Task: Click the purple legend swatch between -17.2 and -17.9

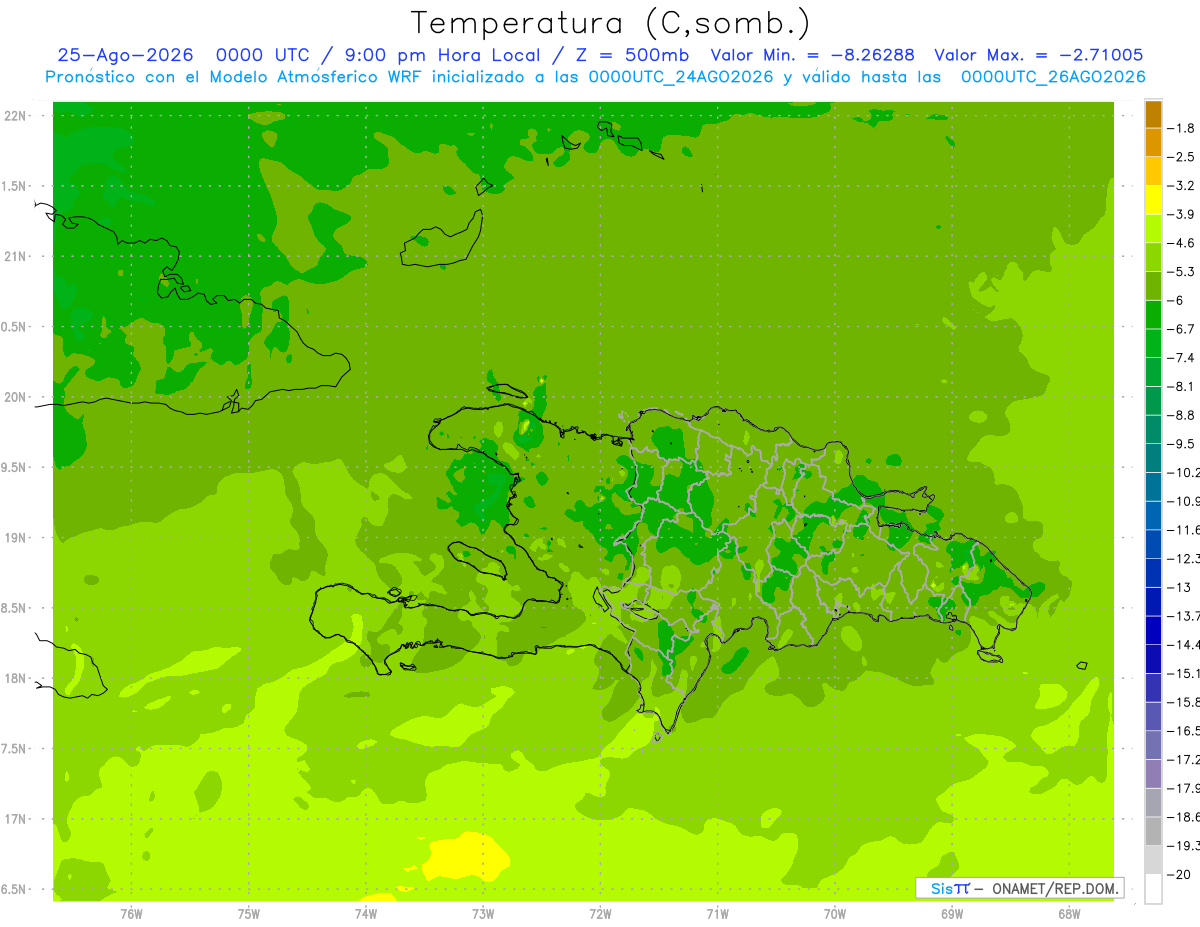Action: (x=1153, y=774)
